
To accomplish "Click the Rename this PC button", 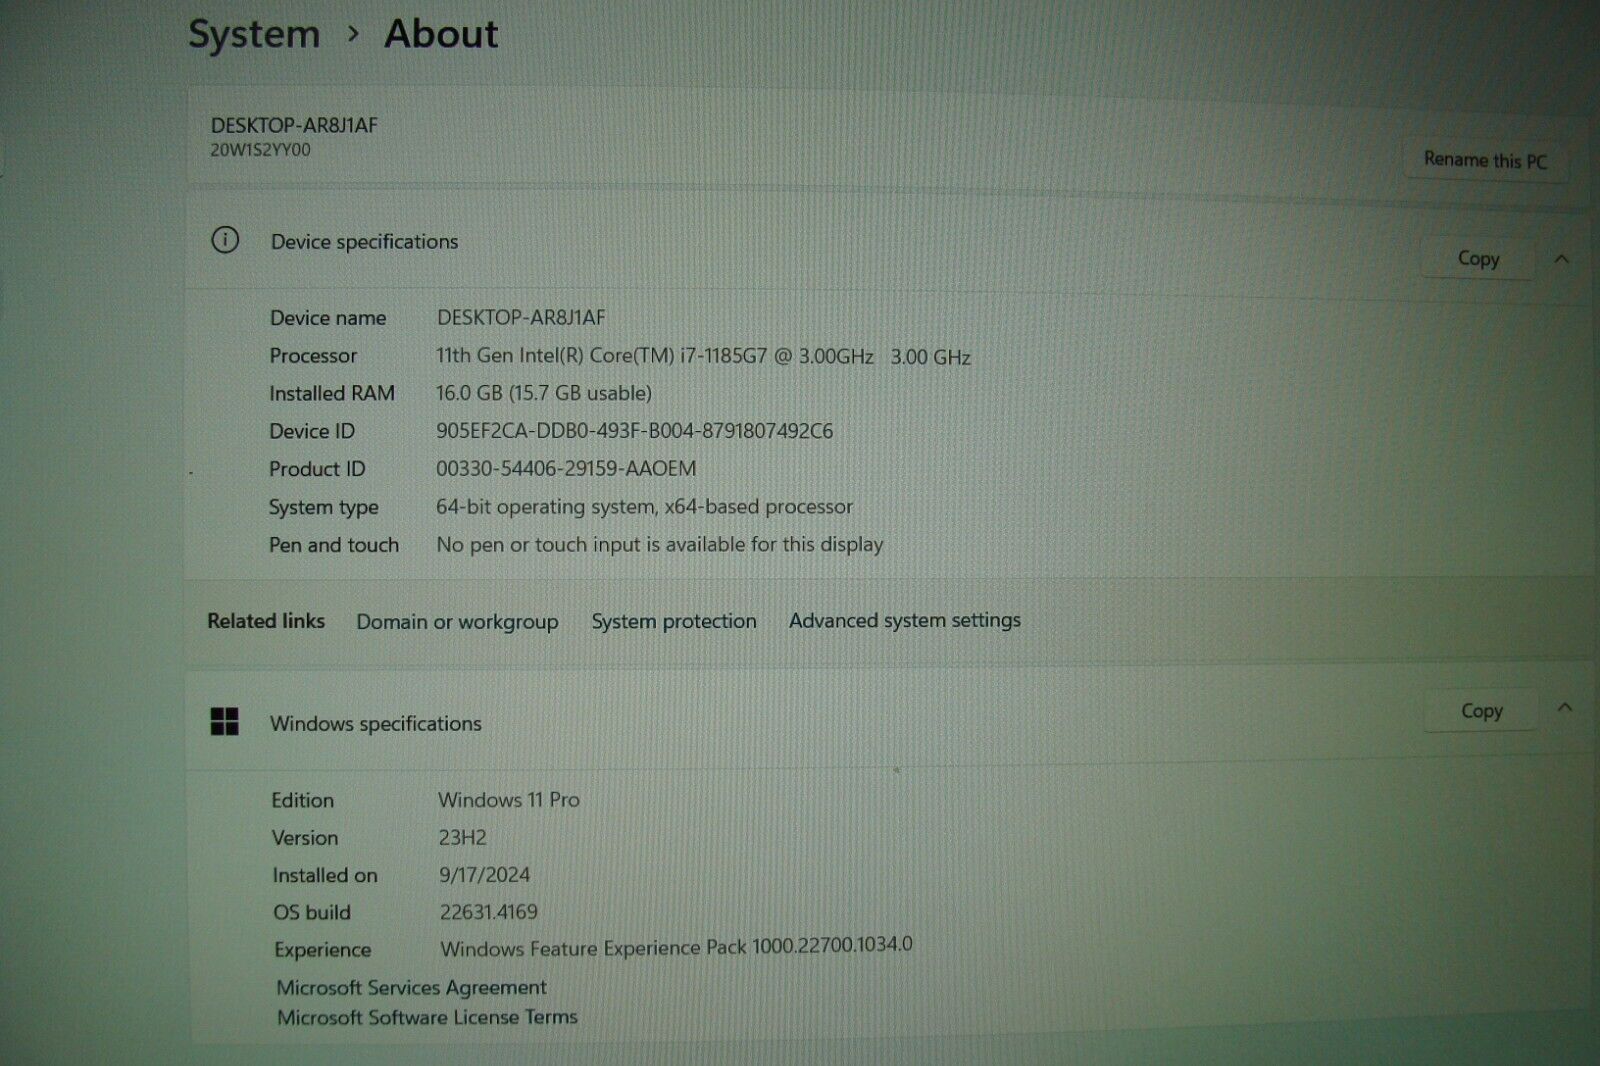I will click(1485, 160).
